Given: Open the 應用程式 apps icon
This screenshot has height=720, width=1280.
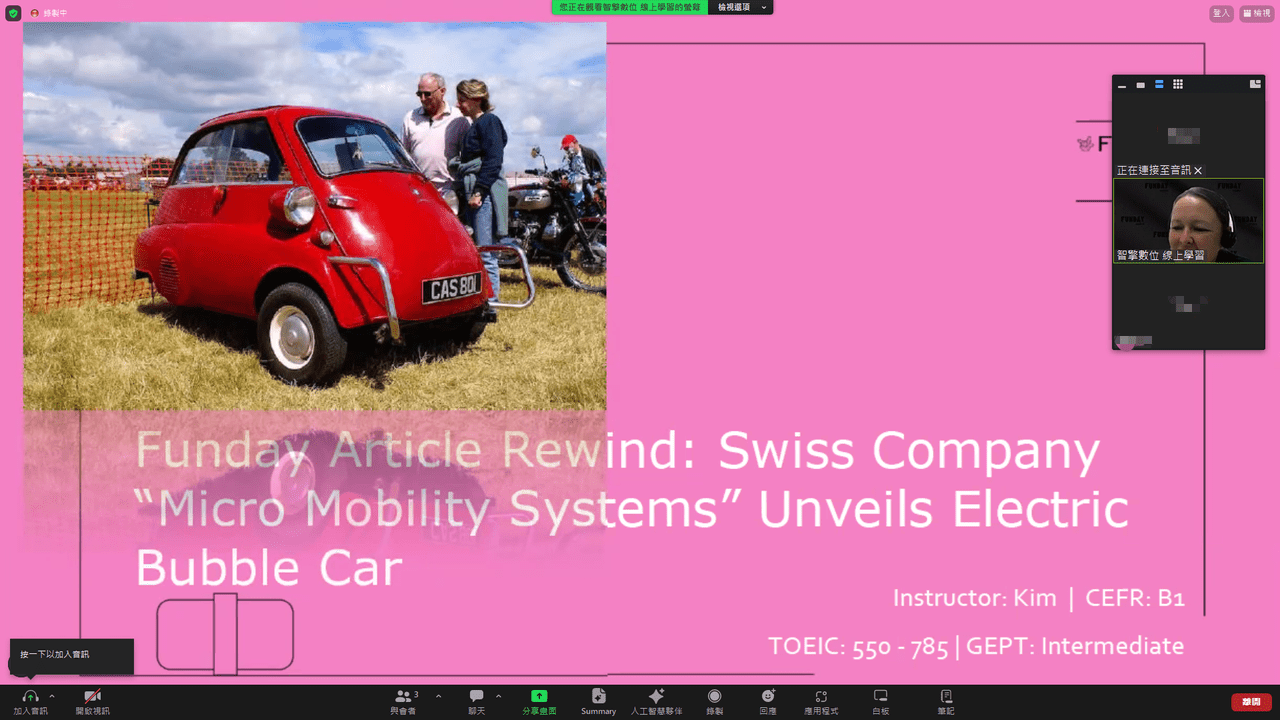Looking at the screenshot, I should pyautogui.click(x=821, y=701).
